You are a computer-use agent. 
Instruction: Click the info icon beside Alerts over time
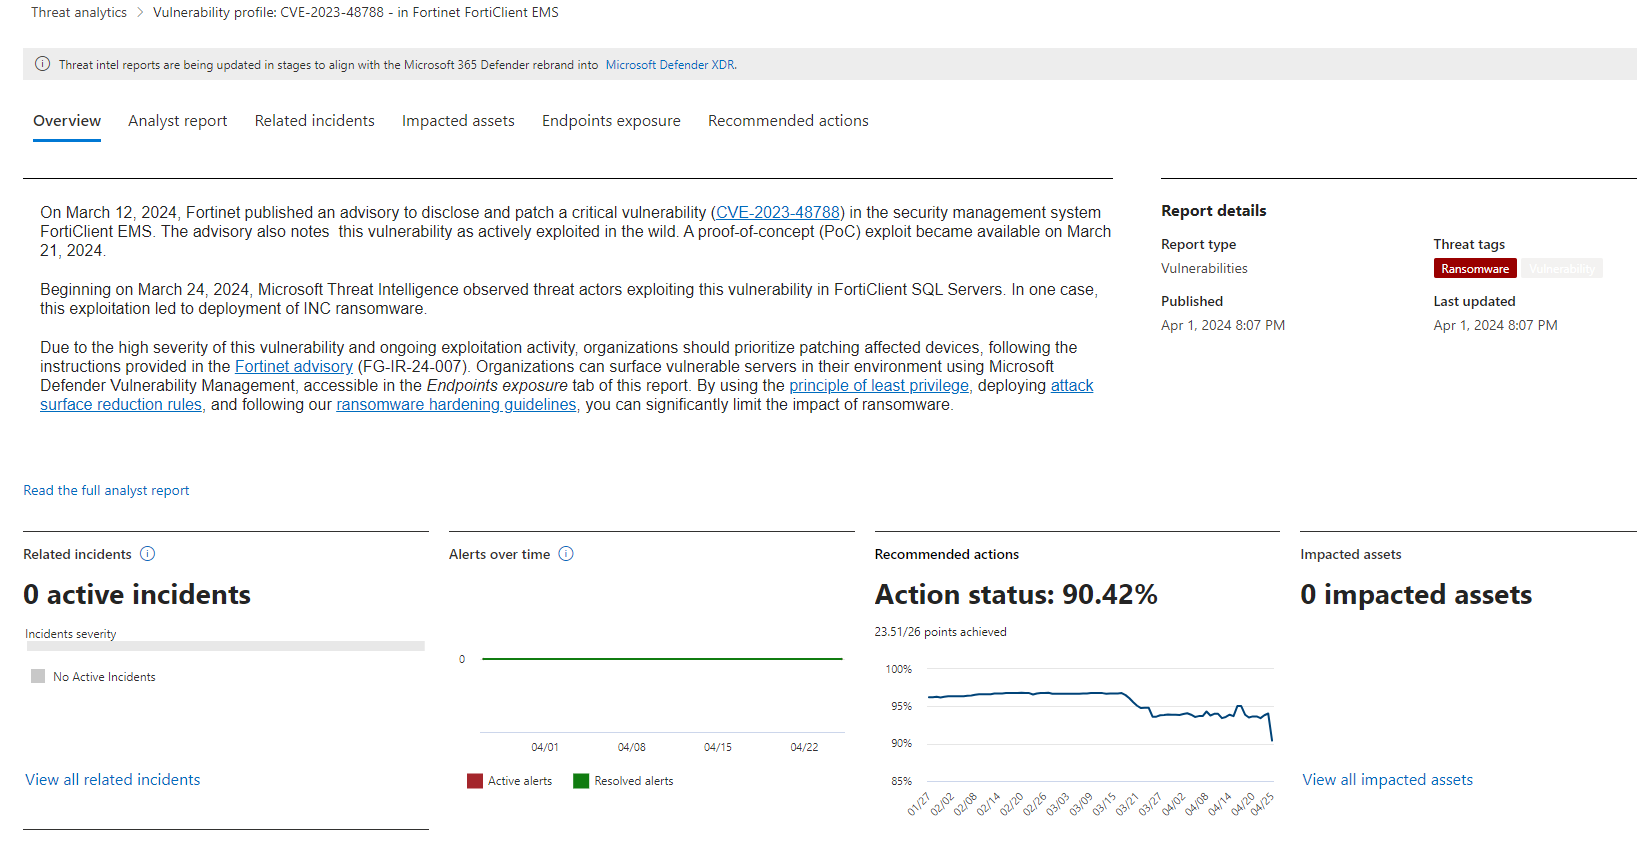[x=566, y=554]
